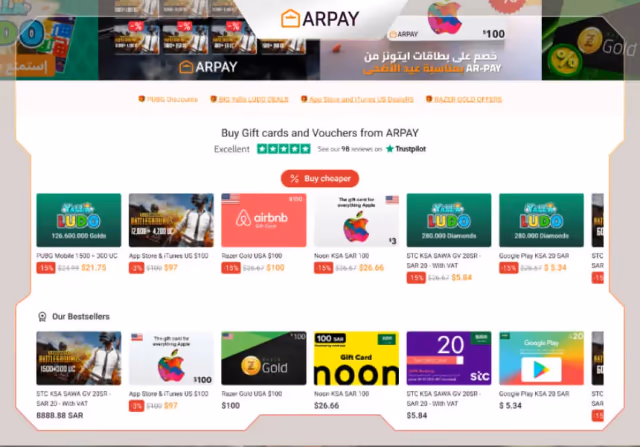This screenshot has width=640, height=447.
Task: Open the Apple $3 gift card in Buy cheaper row
Action: pos(356,220)
